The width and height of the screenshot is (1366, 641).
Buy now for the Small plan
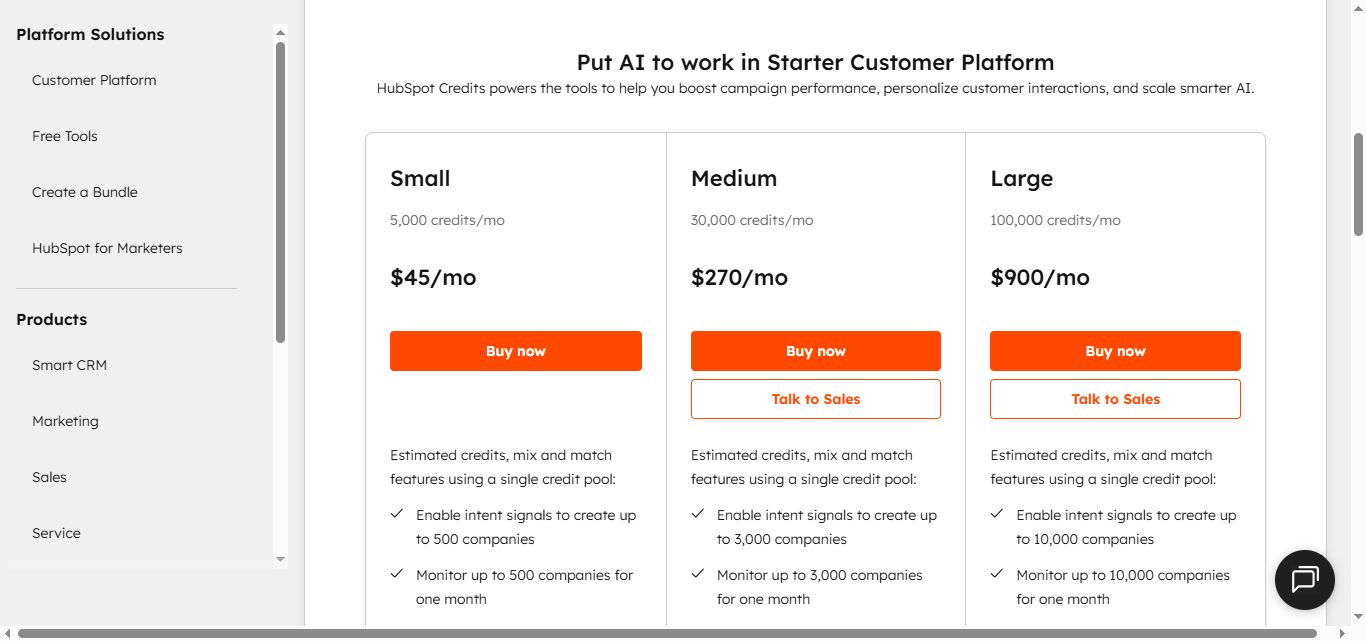[516, 351]
